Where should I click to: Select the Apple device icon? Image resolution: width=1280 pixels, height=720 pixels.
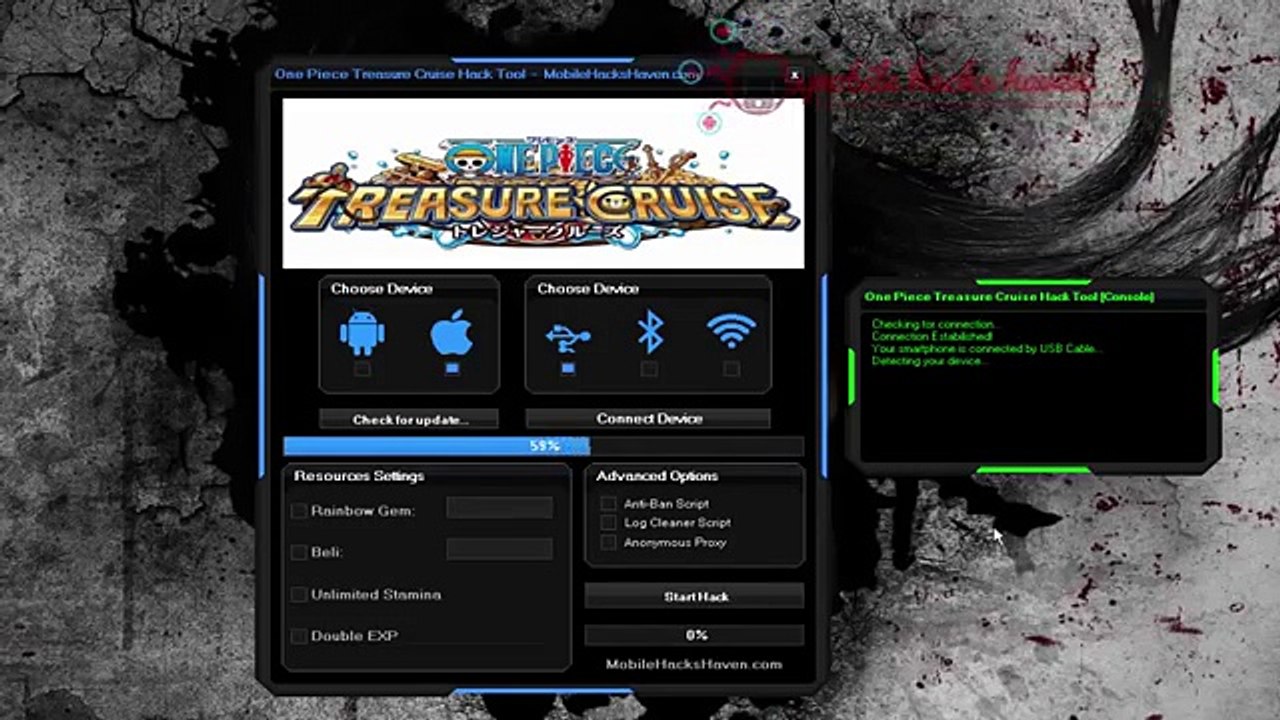click(452, 333)
